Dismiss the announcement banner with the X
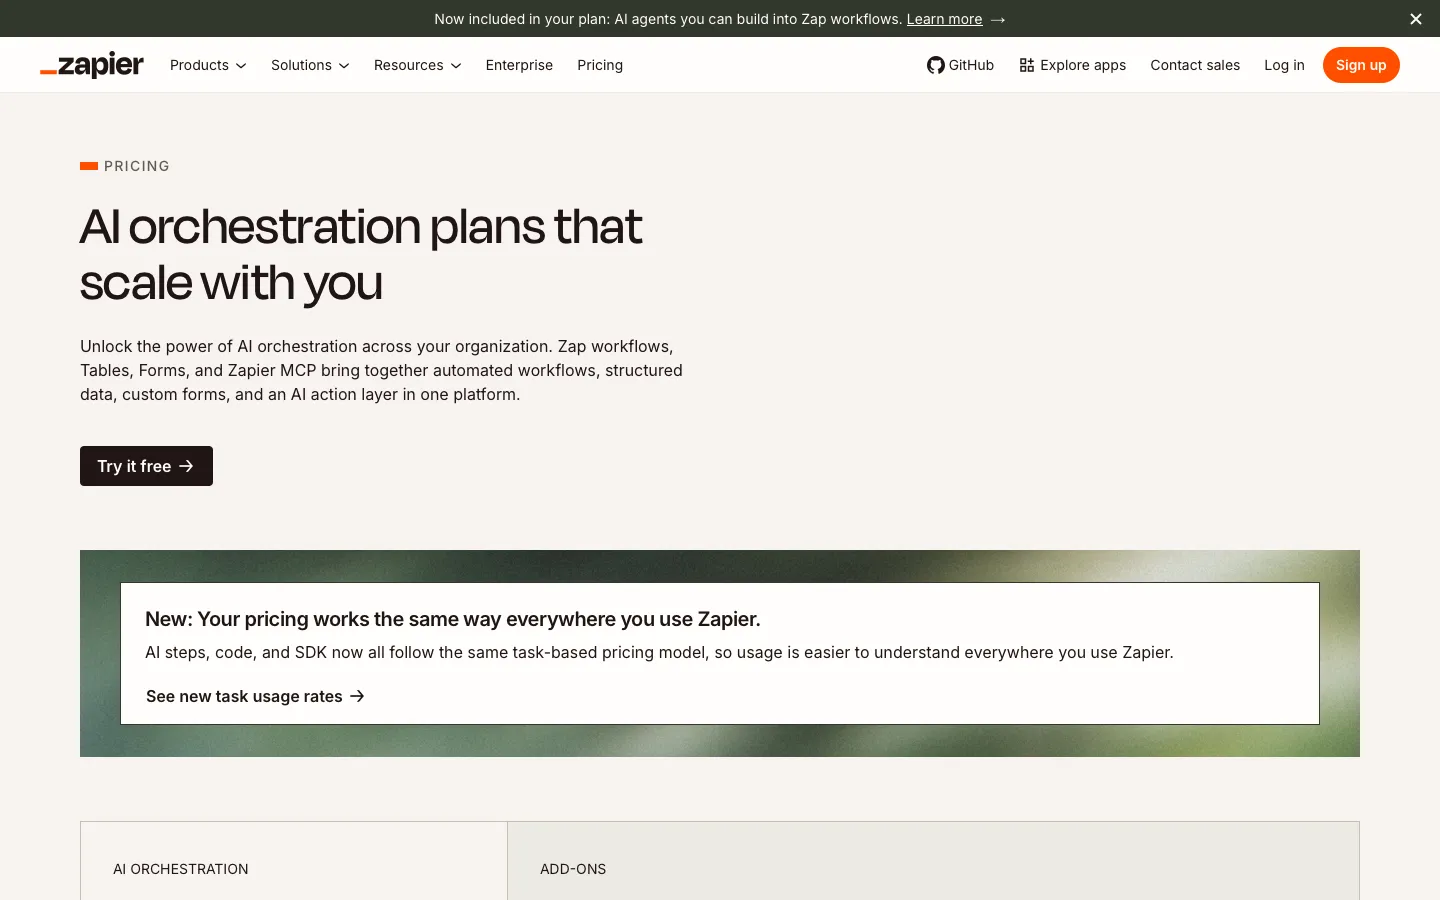The height and width of the screenshot is (900, 1440). (x=1416, y=19)
